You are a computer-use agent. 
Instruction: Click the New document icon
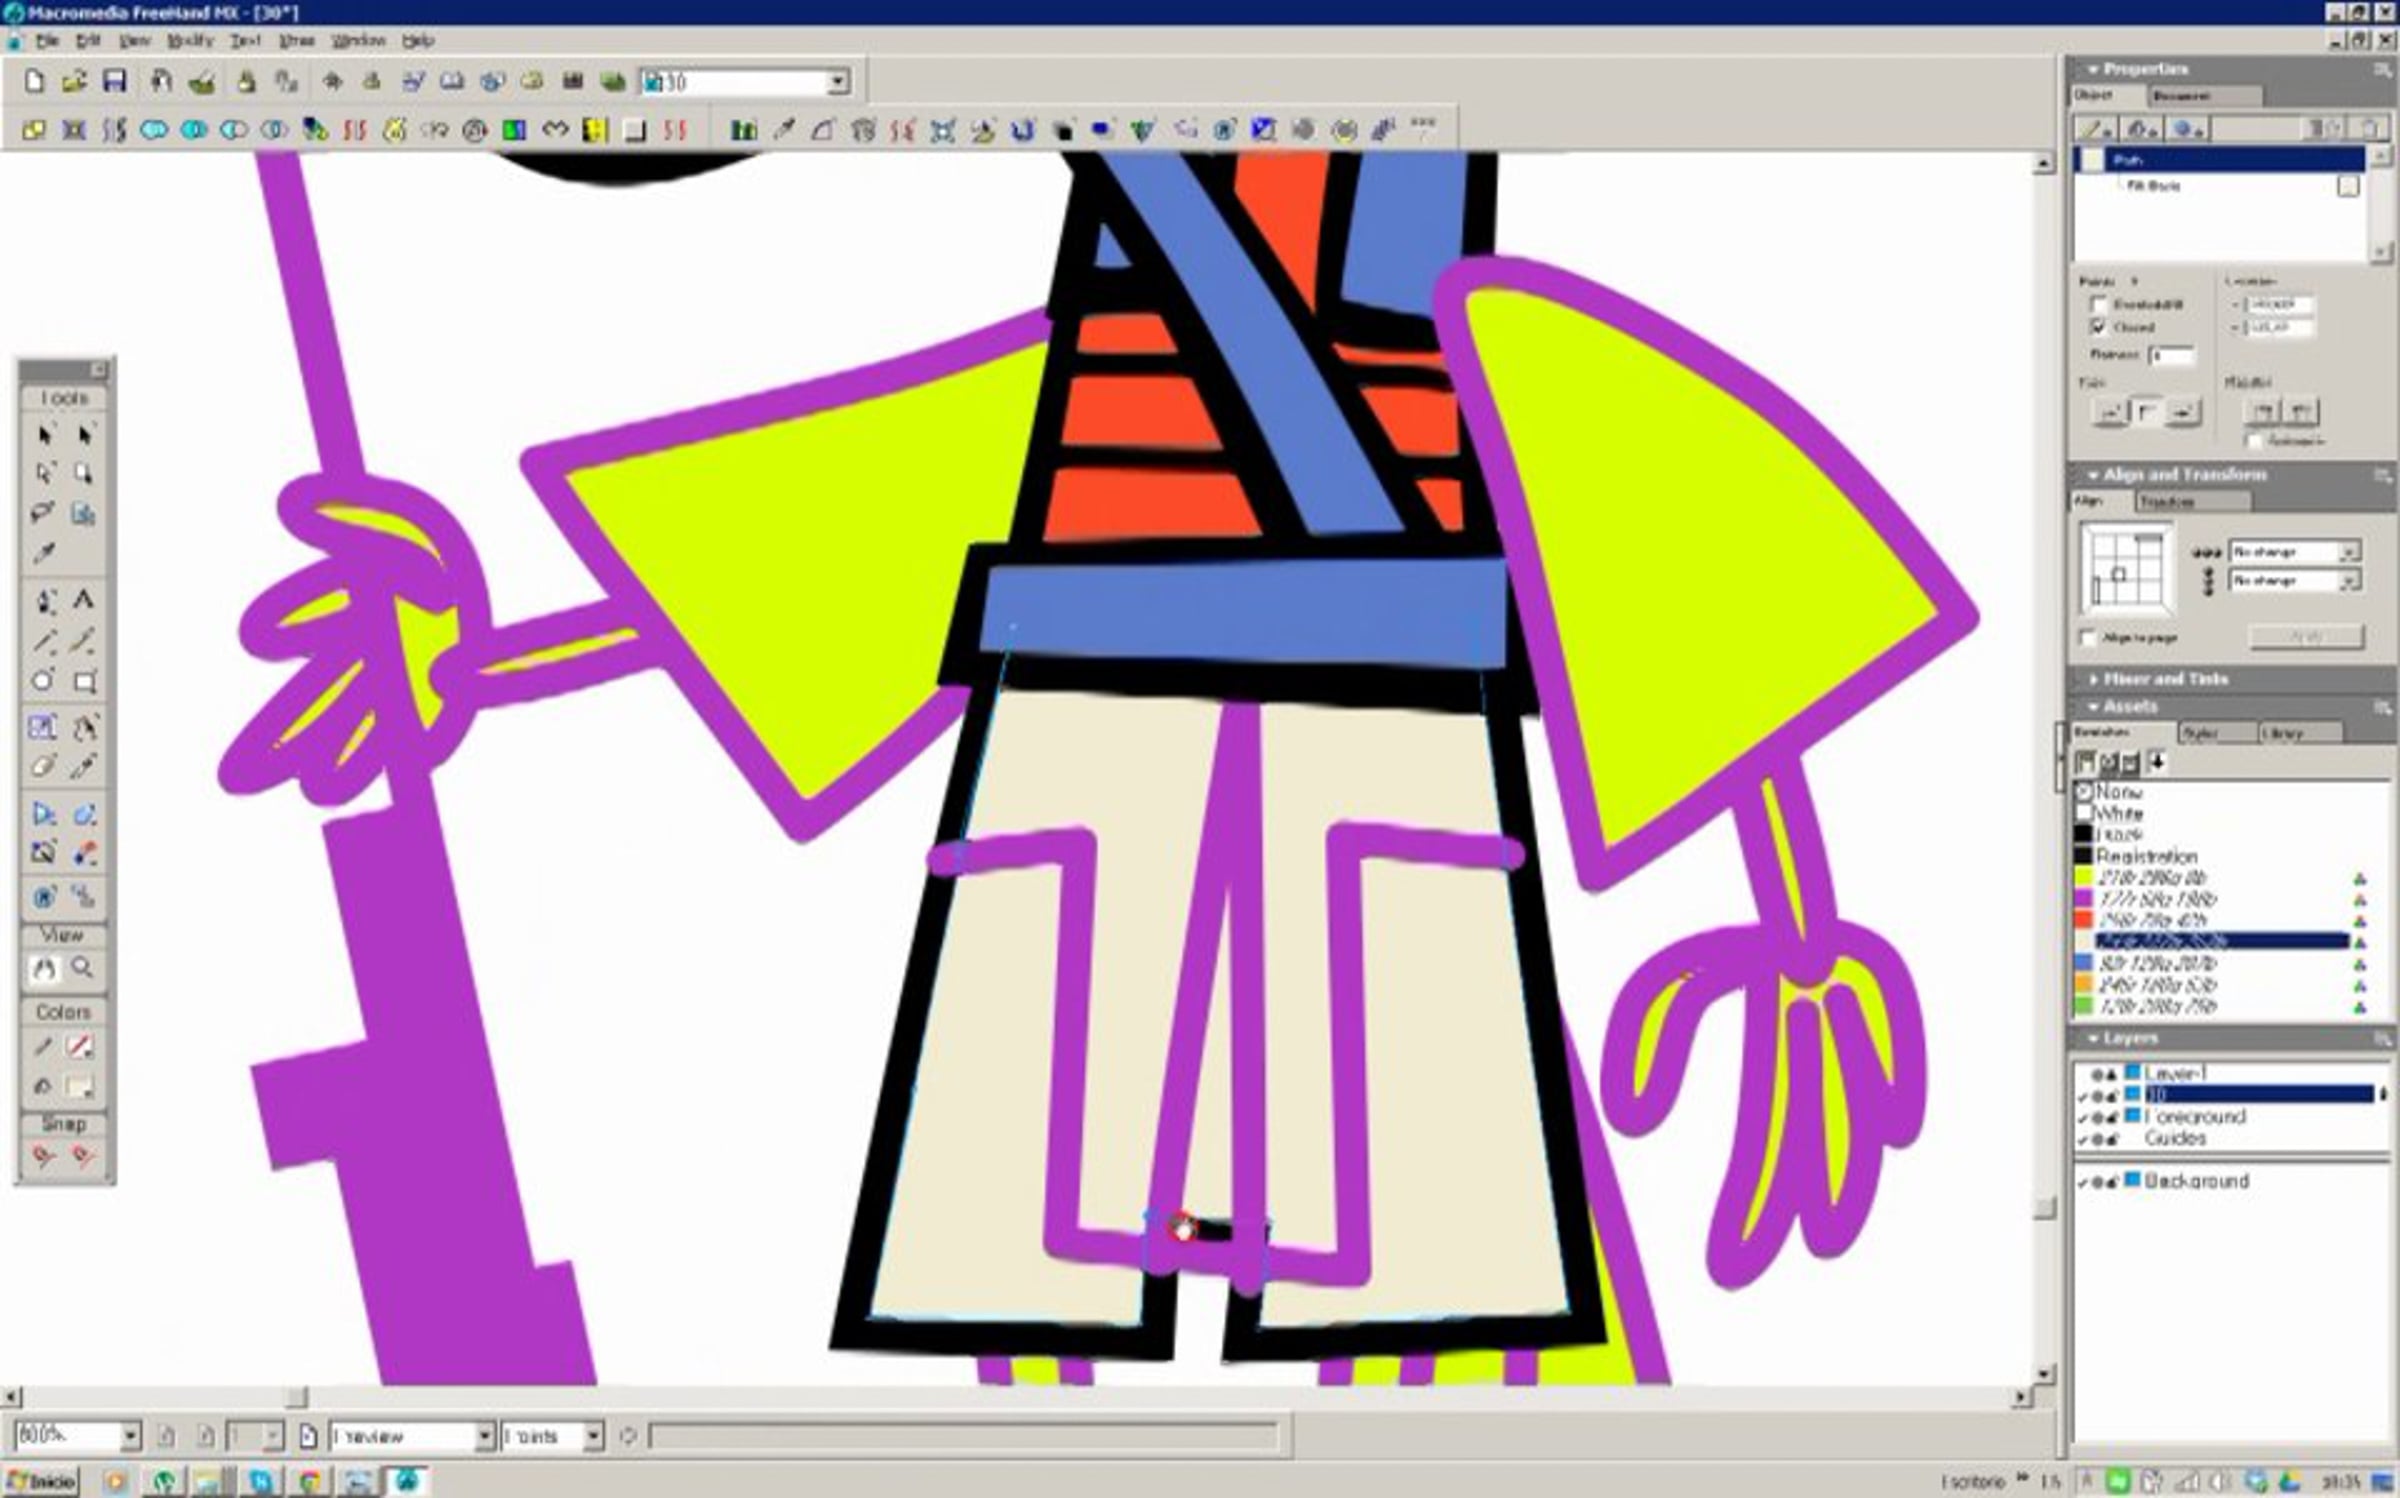(35, 82)
